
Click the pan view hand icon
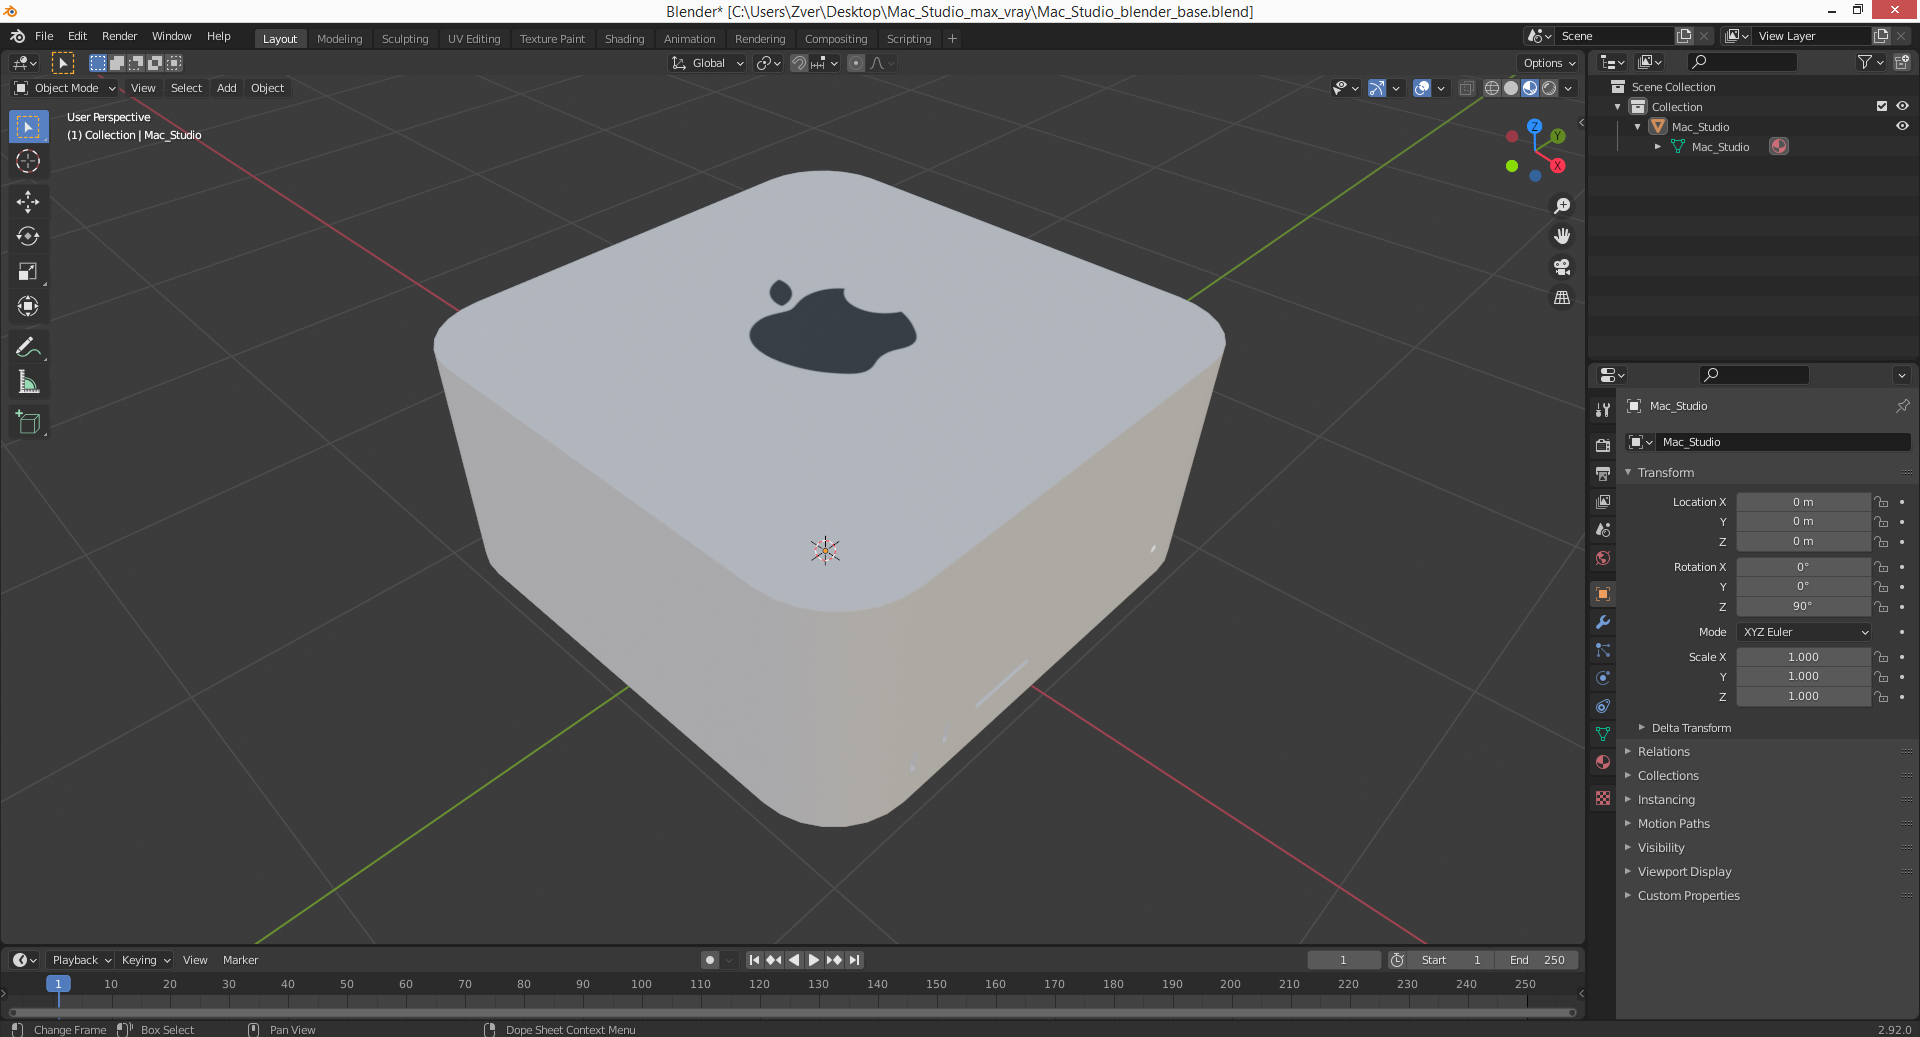click(1562, 236)
